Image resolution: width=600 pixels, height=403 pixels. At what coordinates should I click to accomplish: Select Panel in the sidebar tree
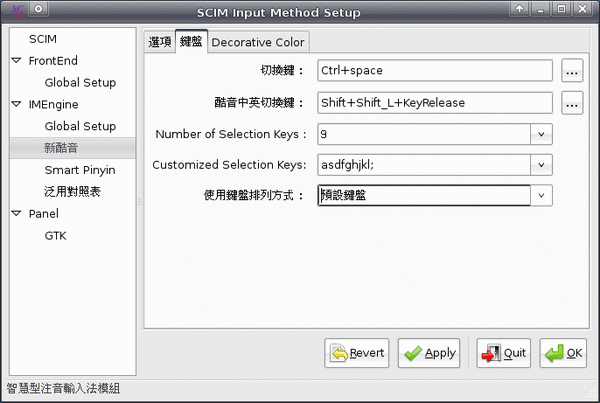[x=44, y=214]
